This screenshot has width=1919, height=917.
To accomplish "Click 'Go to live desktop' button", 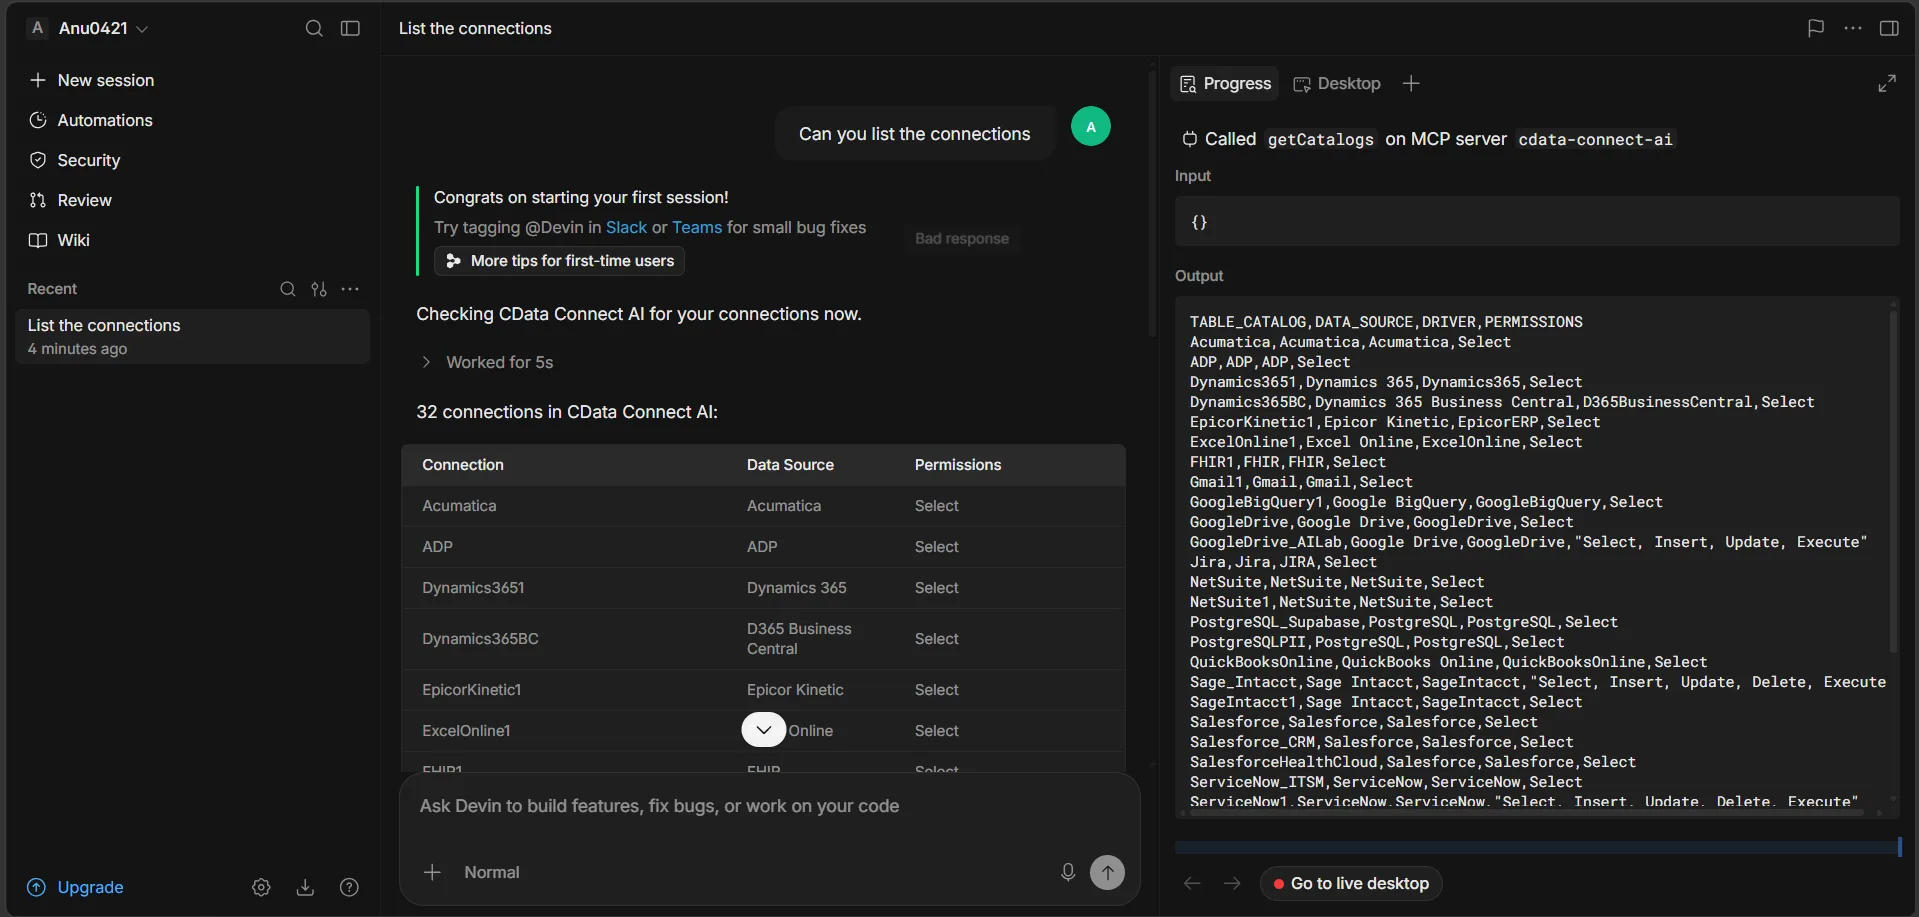I will pyautogui.click(x=1351, y=883).
